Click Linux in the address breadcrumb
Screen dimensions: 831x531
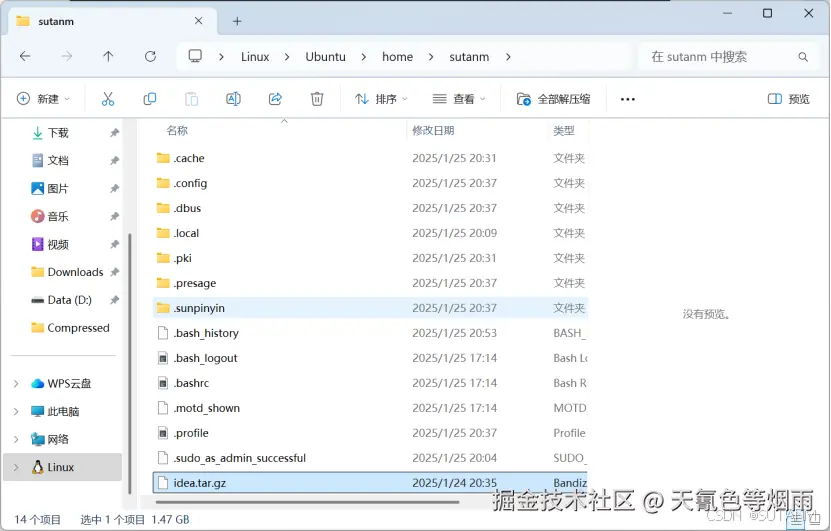tap(255, 57)
